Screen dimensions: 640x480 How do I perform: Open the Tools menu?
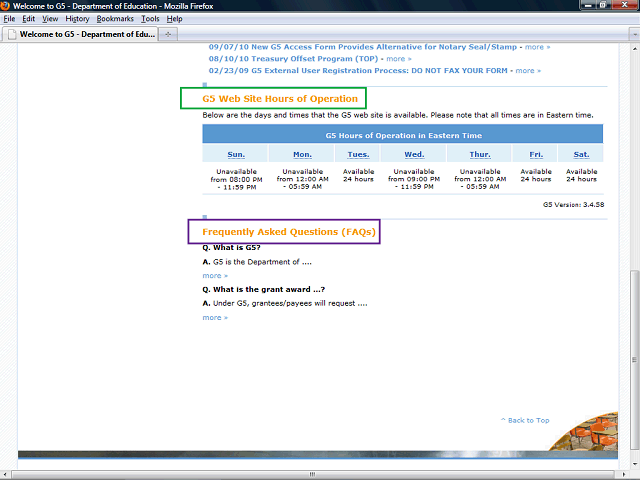pos(150,19)
